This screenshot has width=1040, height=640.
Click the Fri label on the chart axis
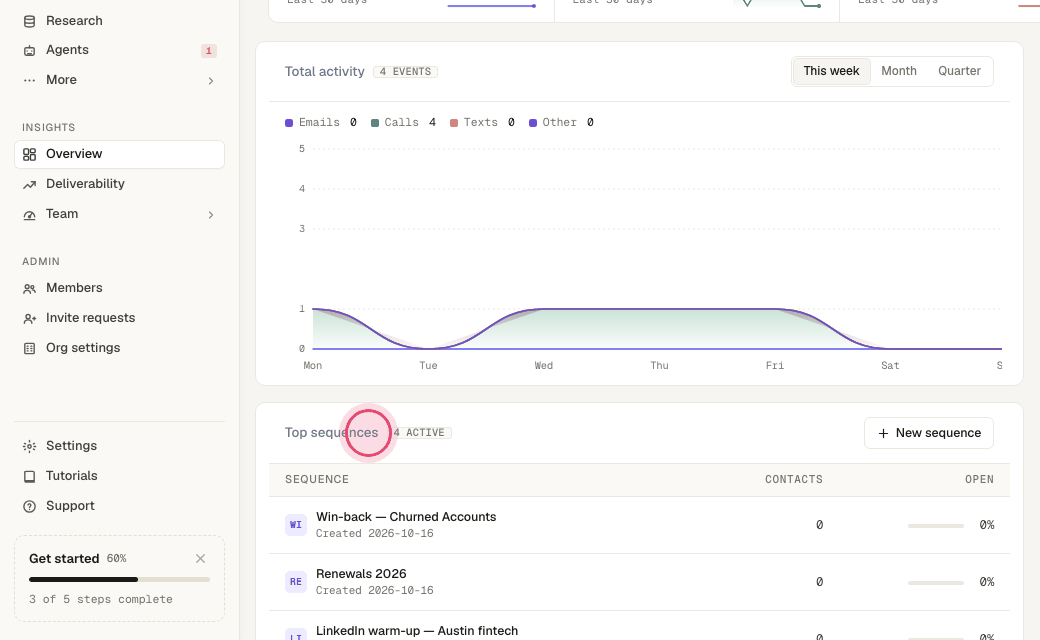[x=775, y=365]
